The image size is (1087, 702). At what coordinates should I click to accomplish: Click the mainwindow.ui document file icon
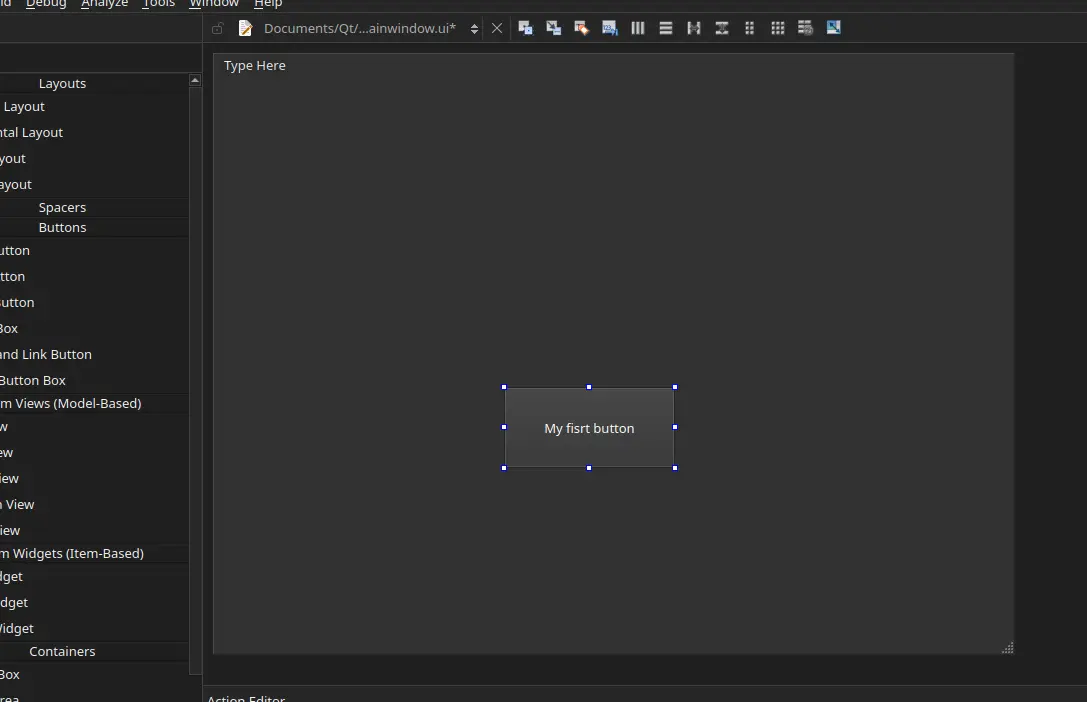tap(245, 28)
